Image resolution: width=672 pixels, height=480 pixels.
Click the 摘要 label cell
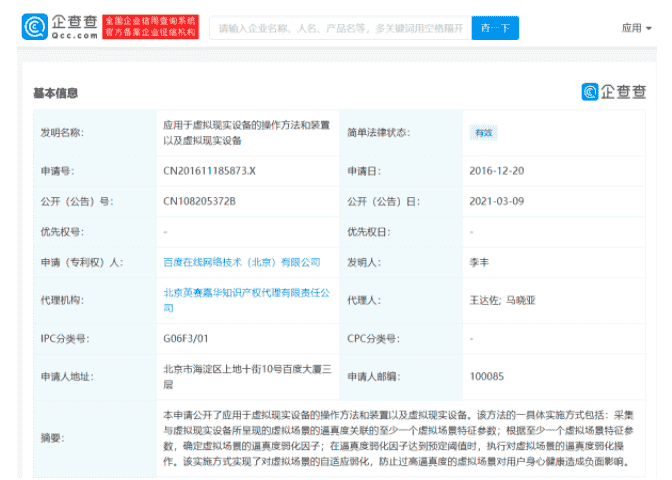pos(95,438)
